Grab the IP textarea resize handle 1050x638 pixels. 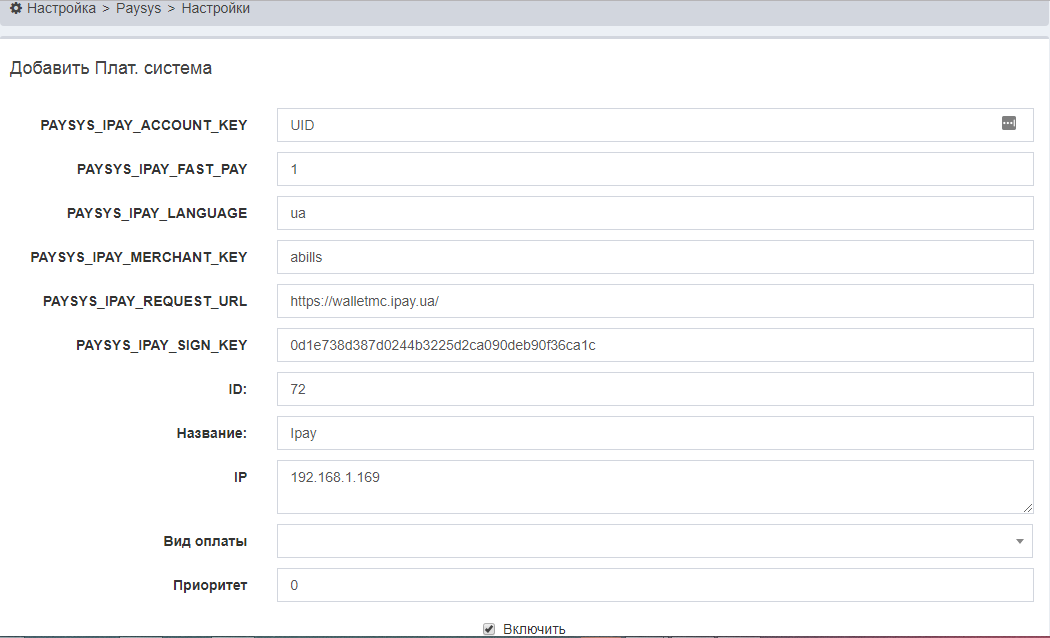point(1028,508)
